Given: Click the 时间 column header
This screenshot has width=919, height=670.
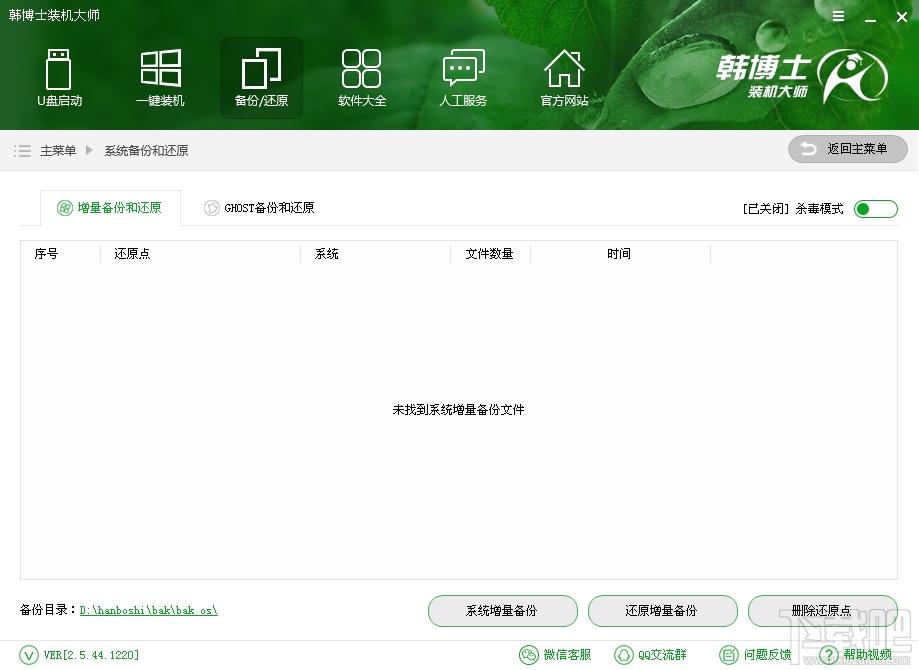Looking at the screenshot, I should 619,254.
